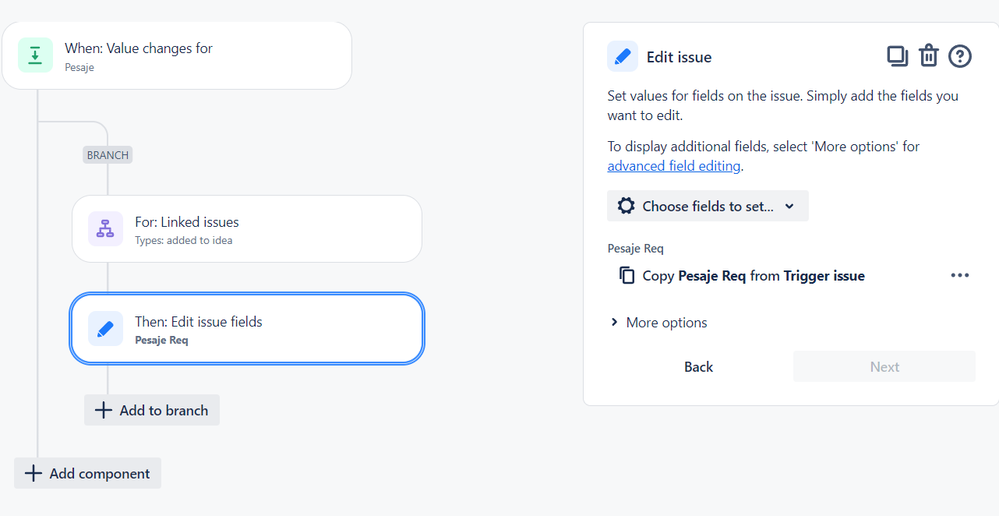Expand the More options section
The height and width of the screenshot is (516, 999).
659,322
